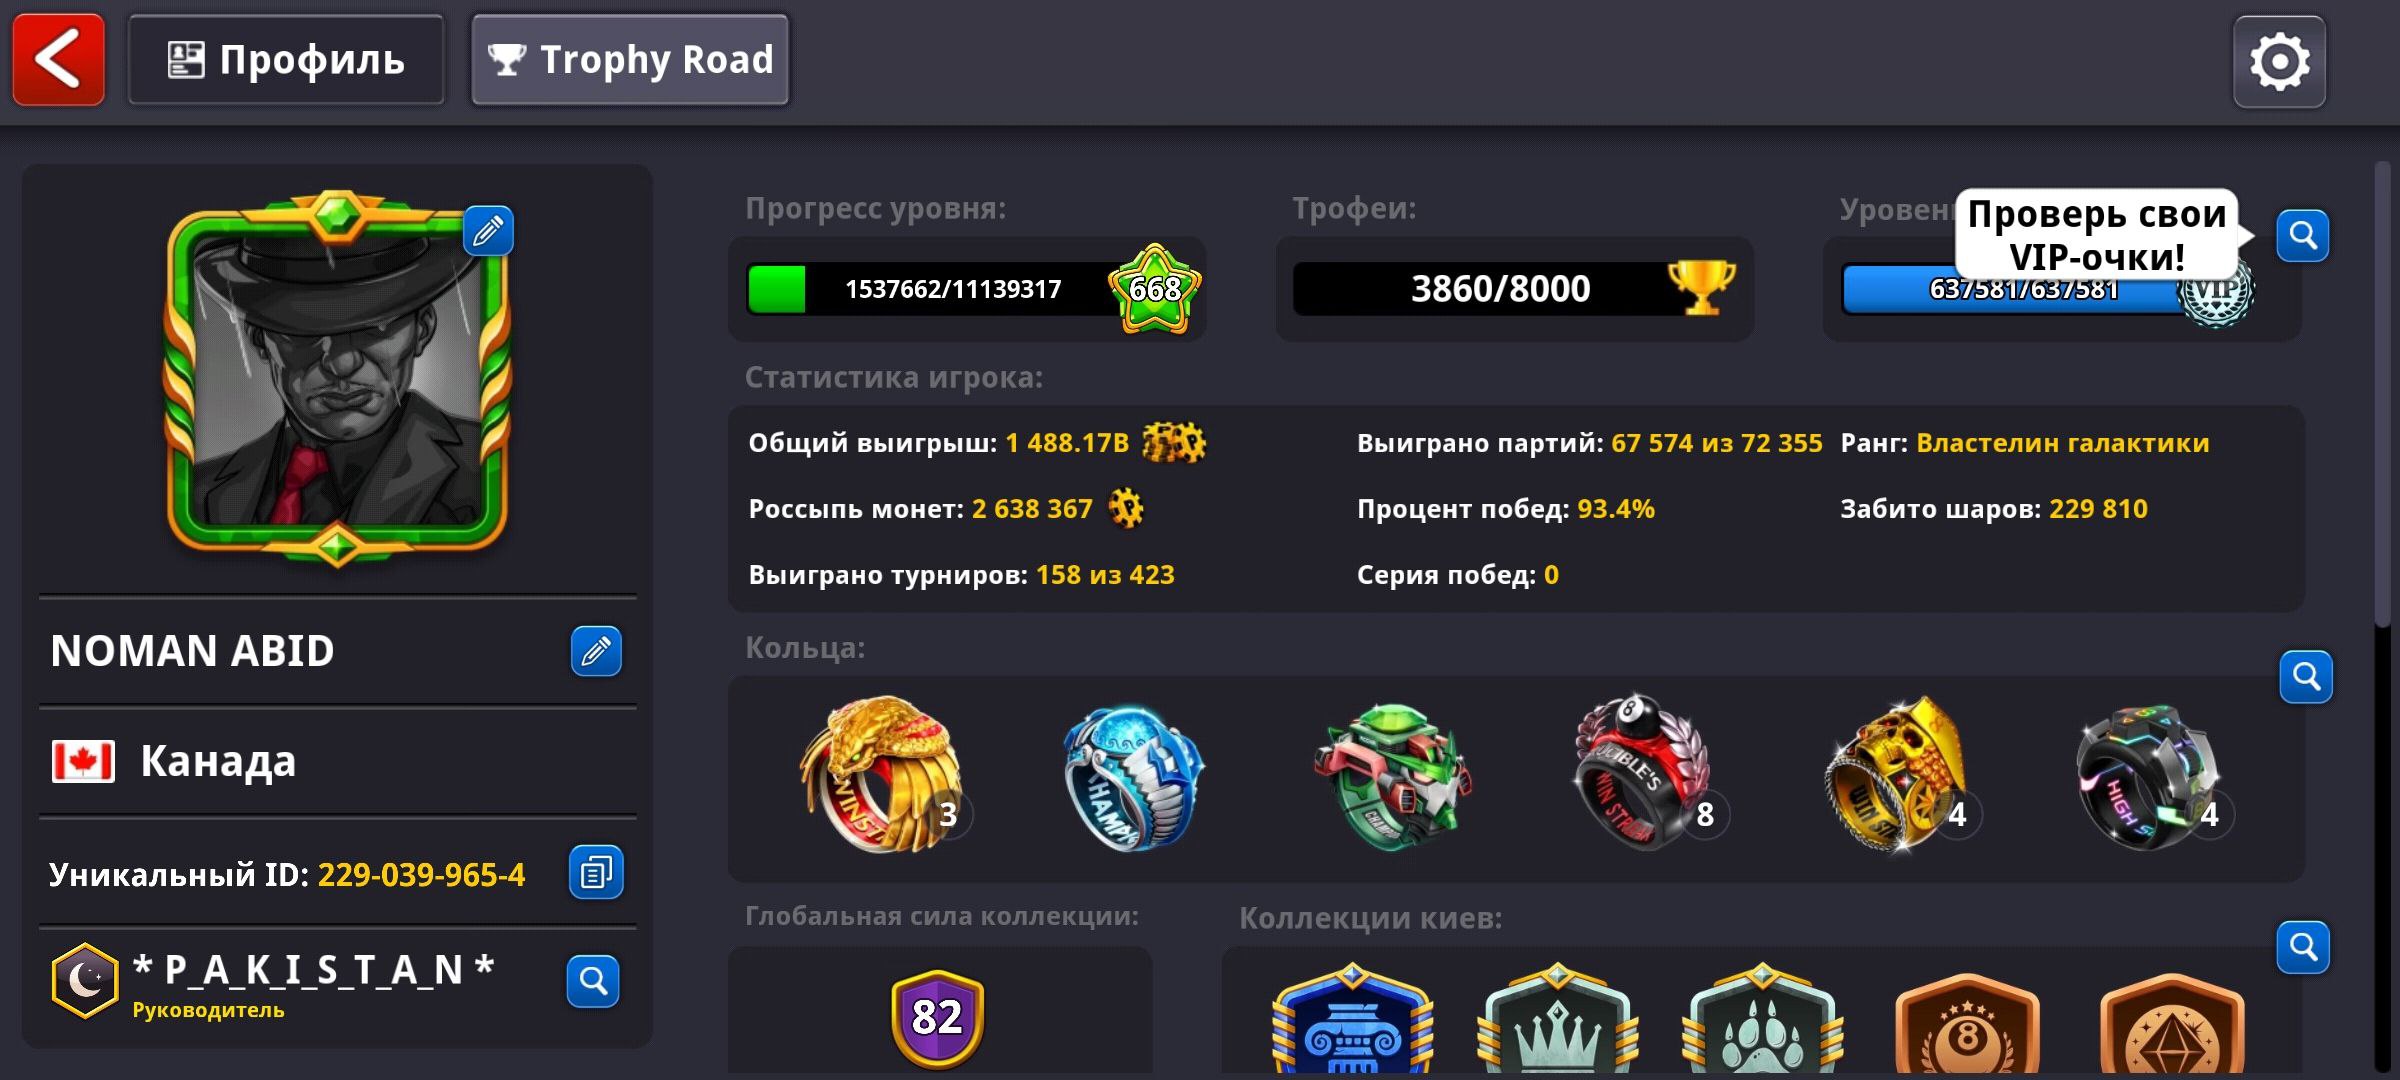Inspect cue collections via magnifier icon
This screenshot has height=1080, width=2400.
point(2303,947)
